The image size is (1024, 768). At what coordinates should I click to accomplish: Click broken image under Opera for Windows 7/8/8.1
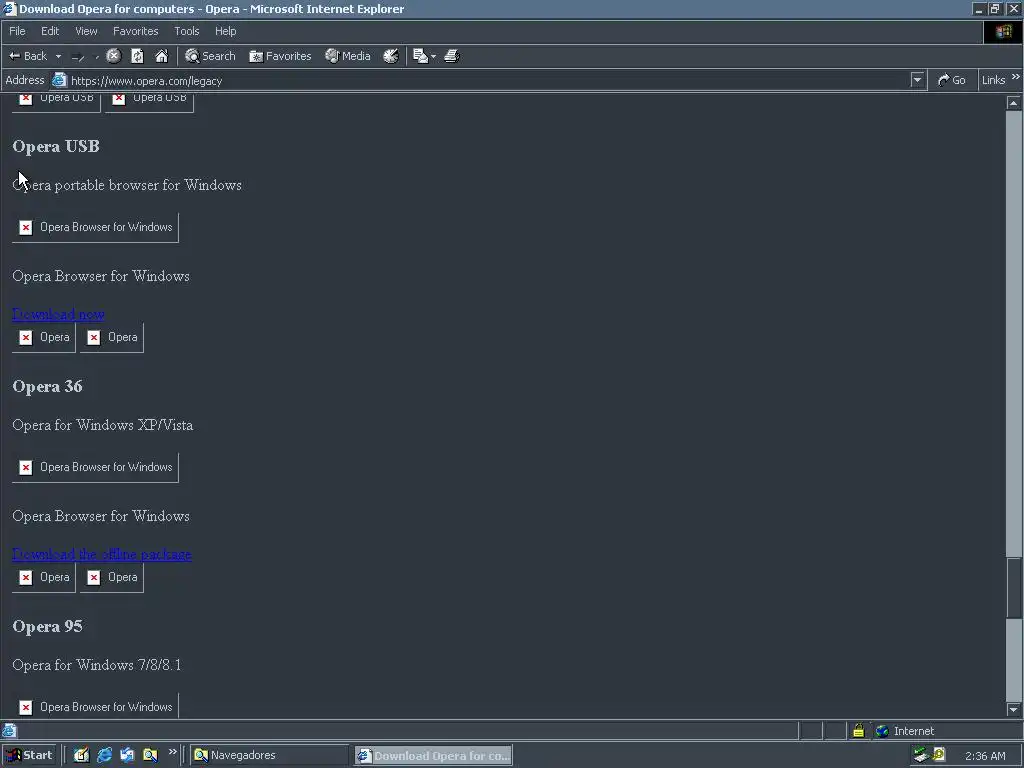(95, 707)
